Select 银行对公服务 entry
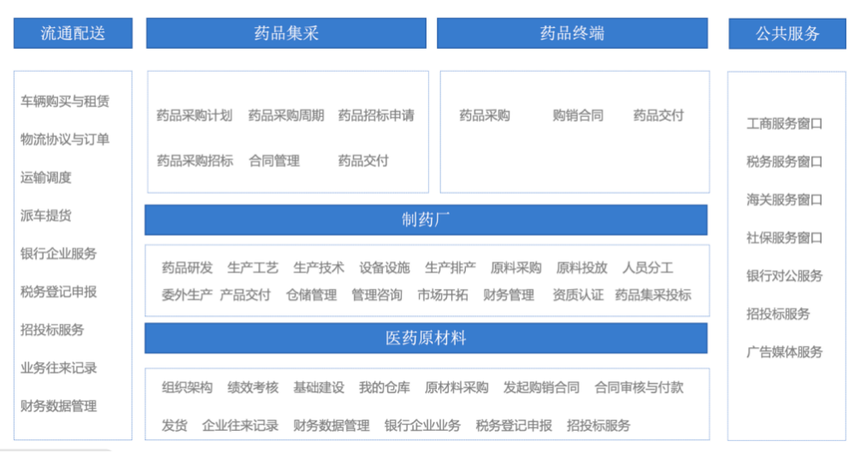This screenshot has width=860, height=453. 784,276
